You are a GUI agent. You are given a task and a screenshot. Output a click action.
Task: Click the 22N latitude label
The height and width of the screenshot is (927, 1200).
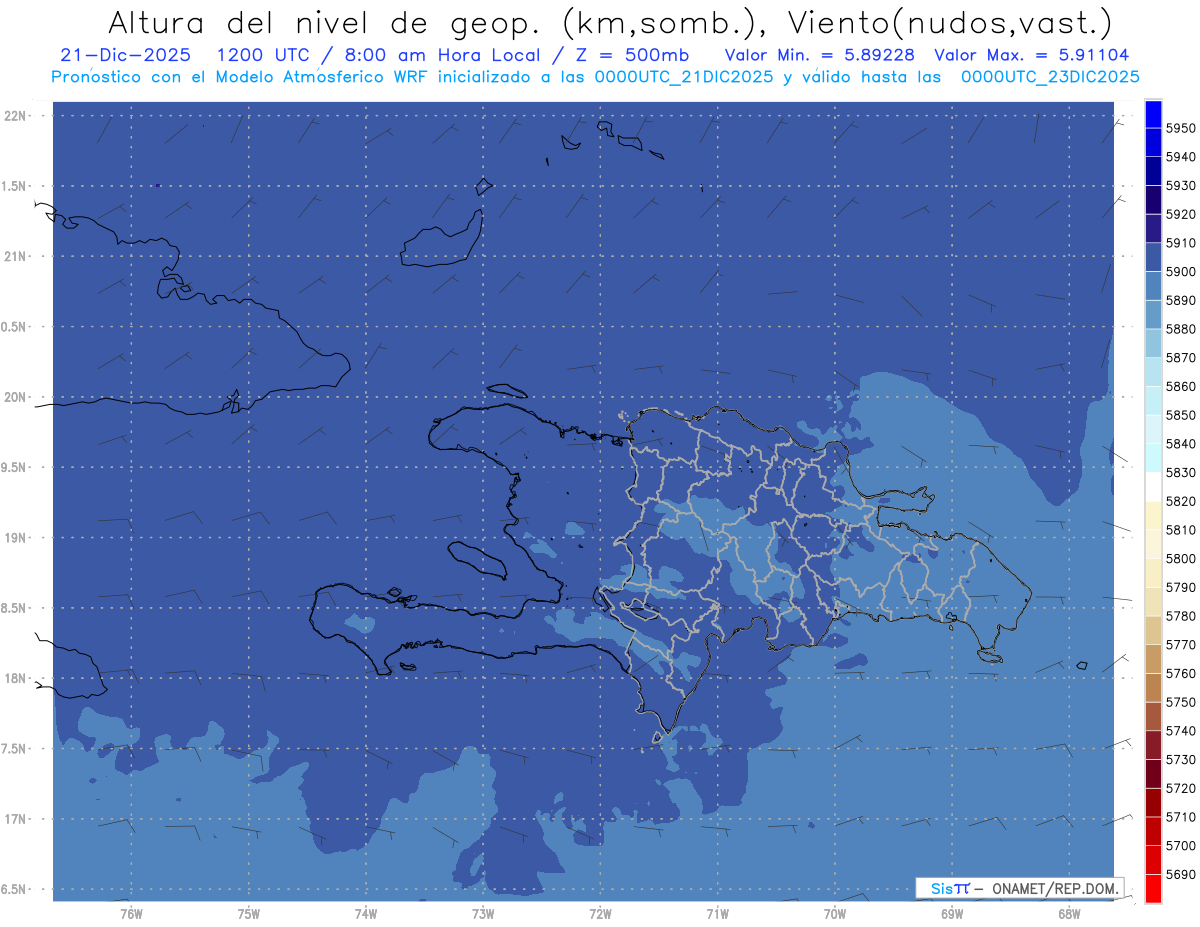[17, 116]
